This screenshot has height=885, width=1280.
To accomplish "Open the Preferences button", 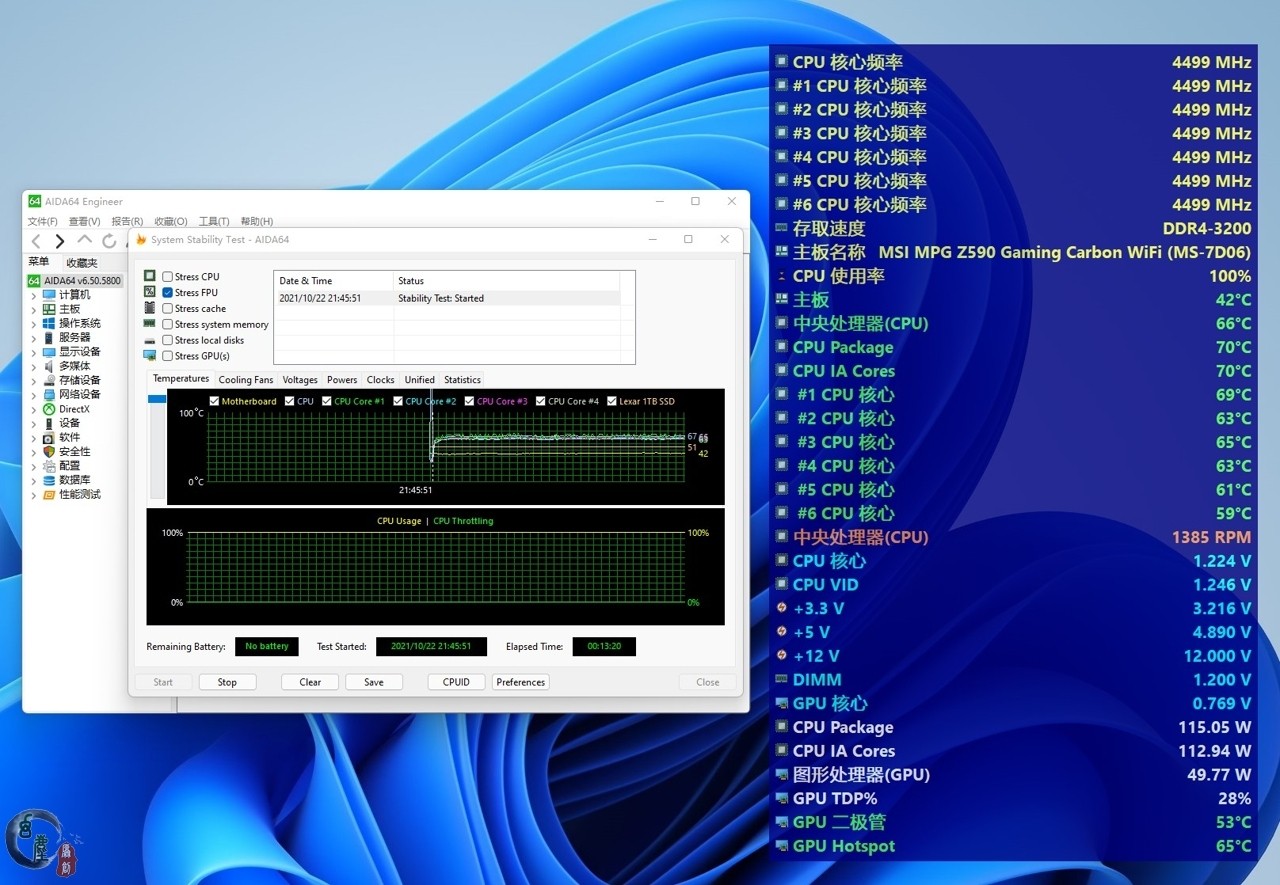I will tap(521, 682).
